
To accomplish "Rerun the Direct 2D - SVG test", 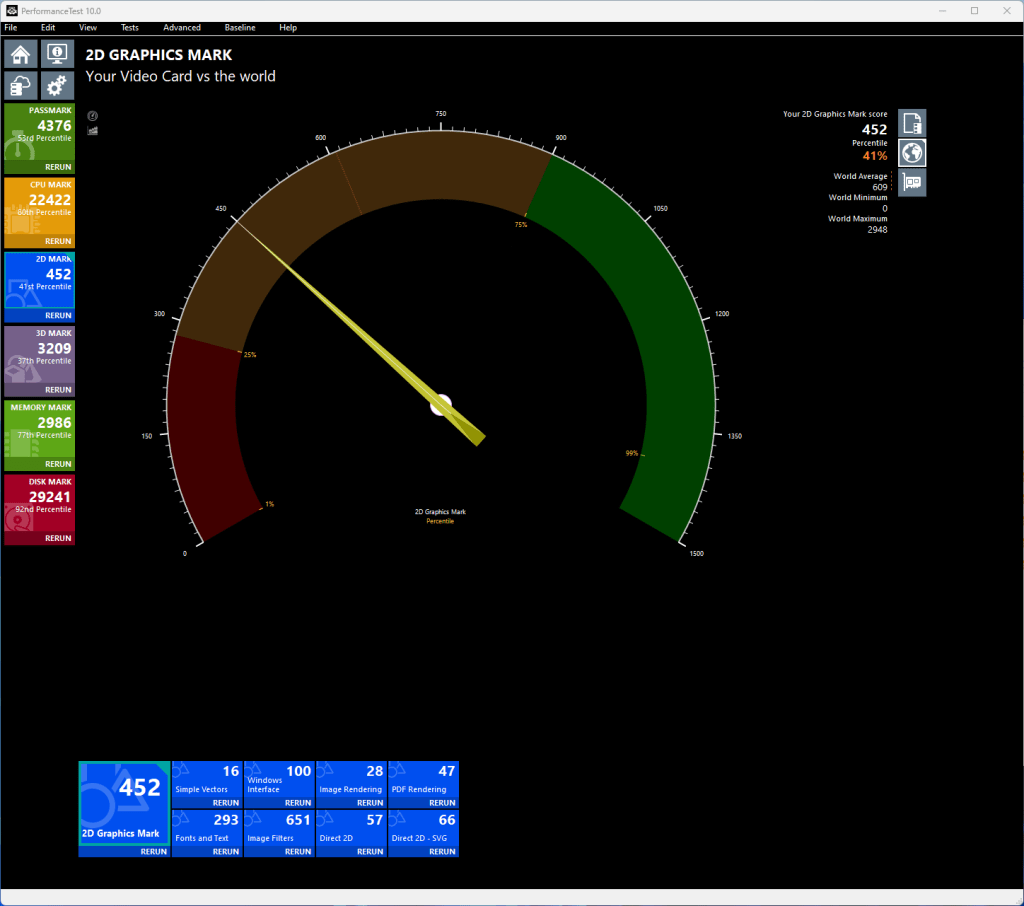I will [x=442, y=852].
